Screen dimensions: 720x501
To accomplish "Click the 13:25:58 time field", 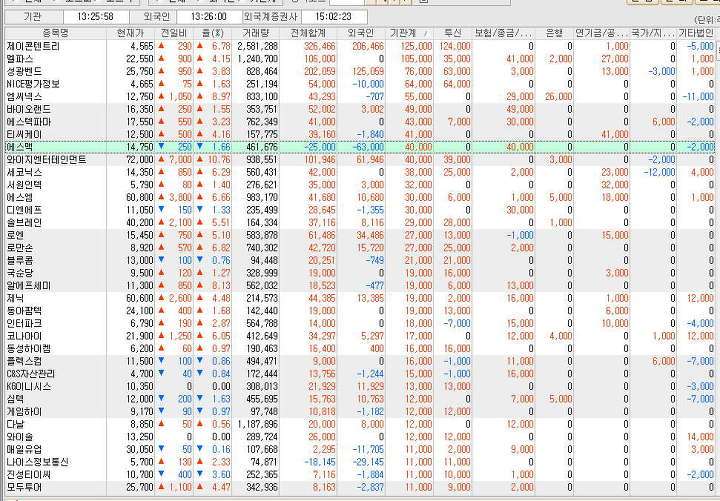I will click(96, 17).
